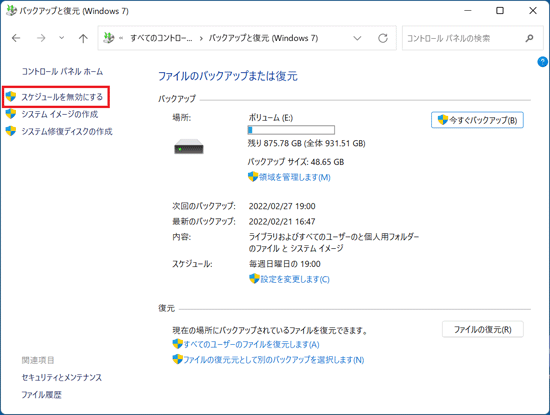Go back with the left arrow button
550x415 pixels.
pos(16,38)
